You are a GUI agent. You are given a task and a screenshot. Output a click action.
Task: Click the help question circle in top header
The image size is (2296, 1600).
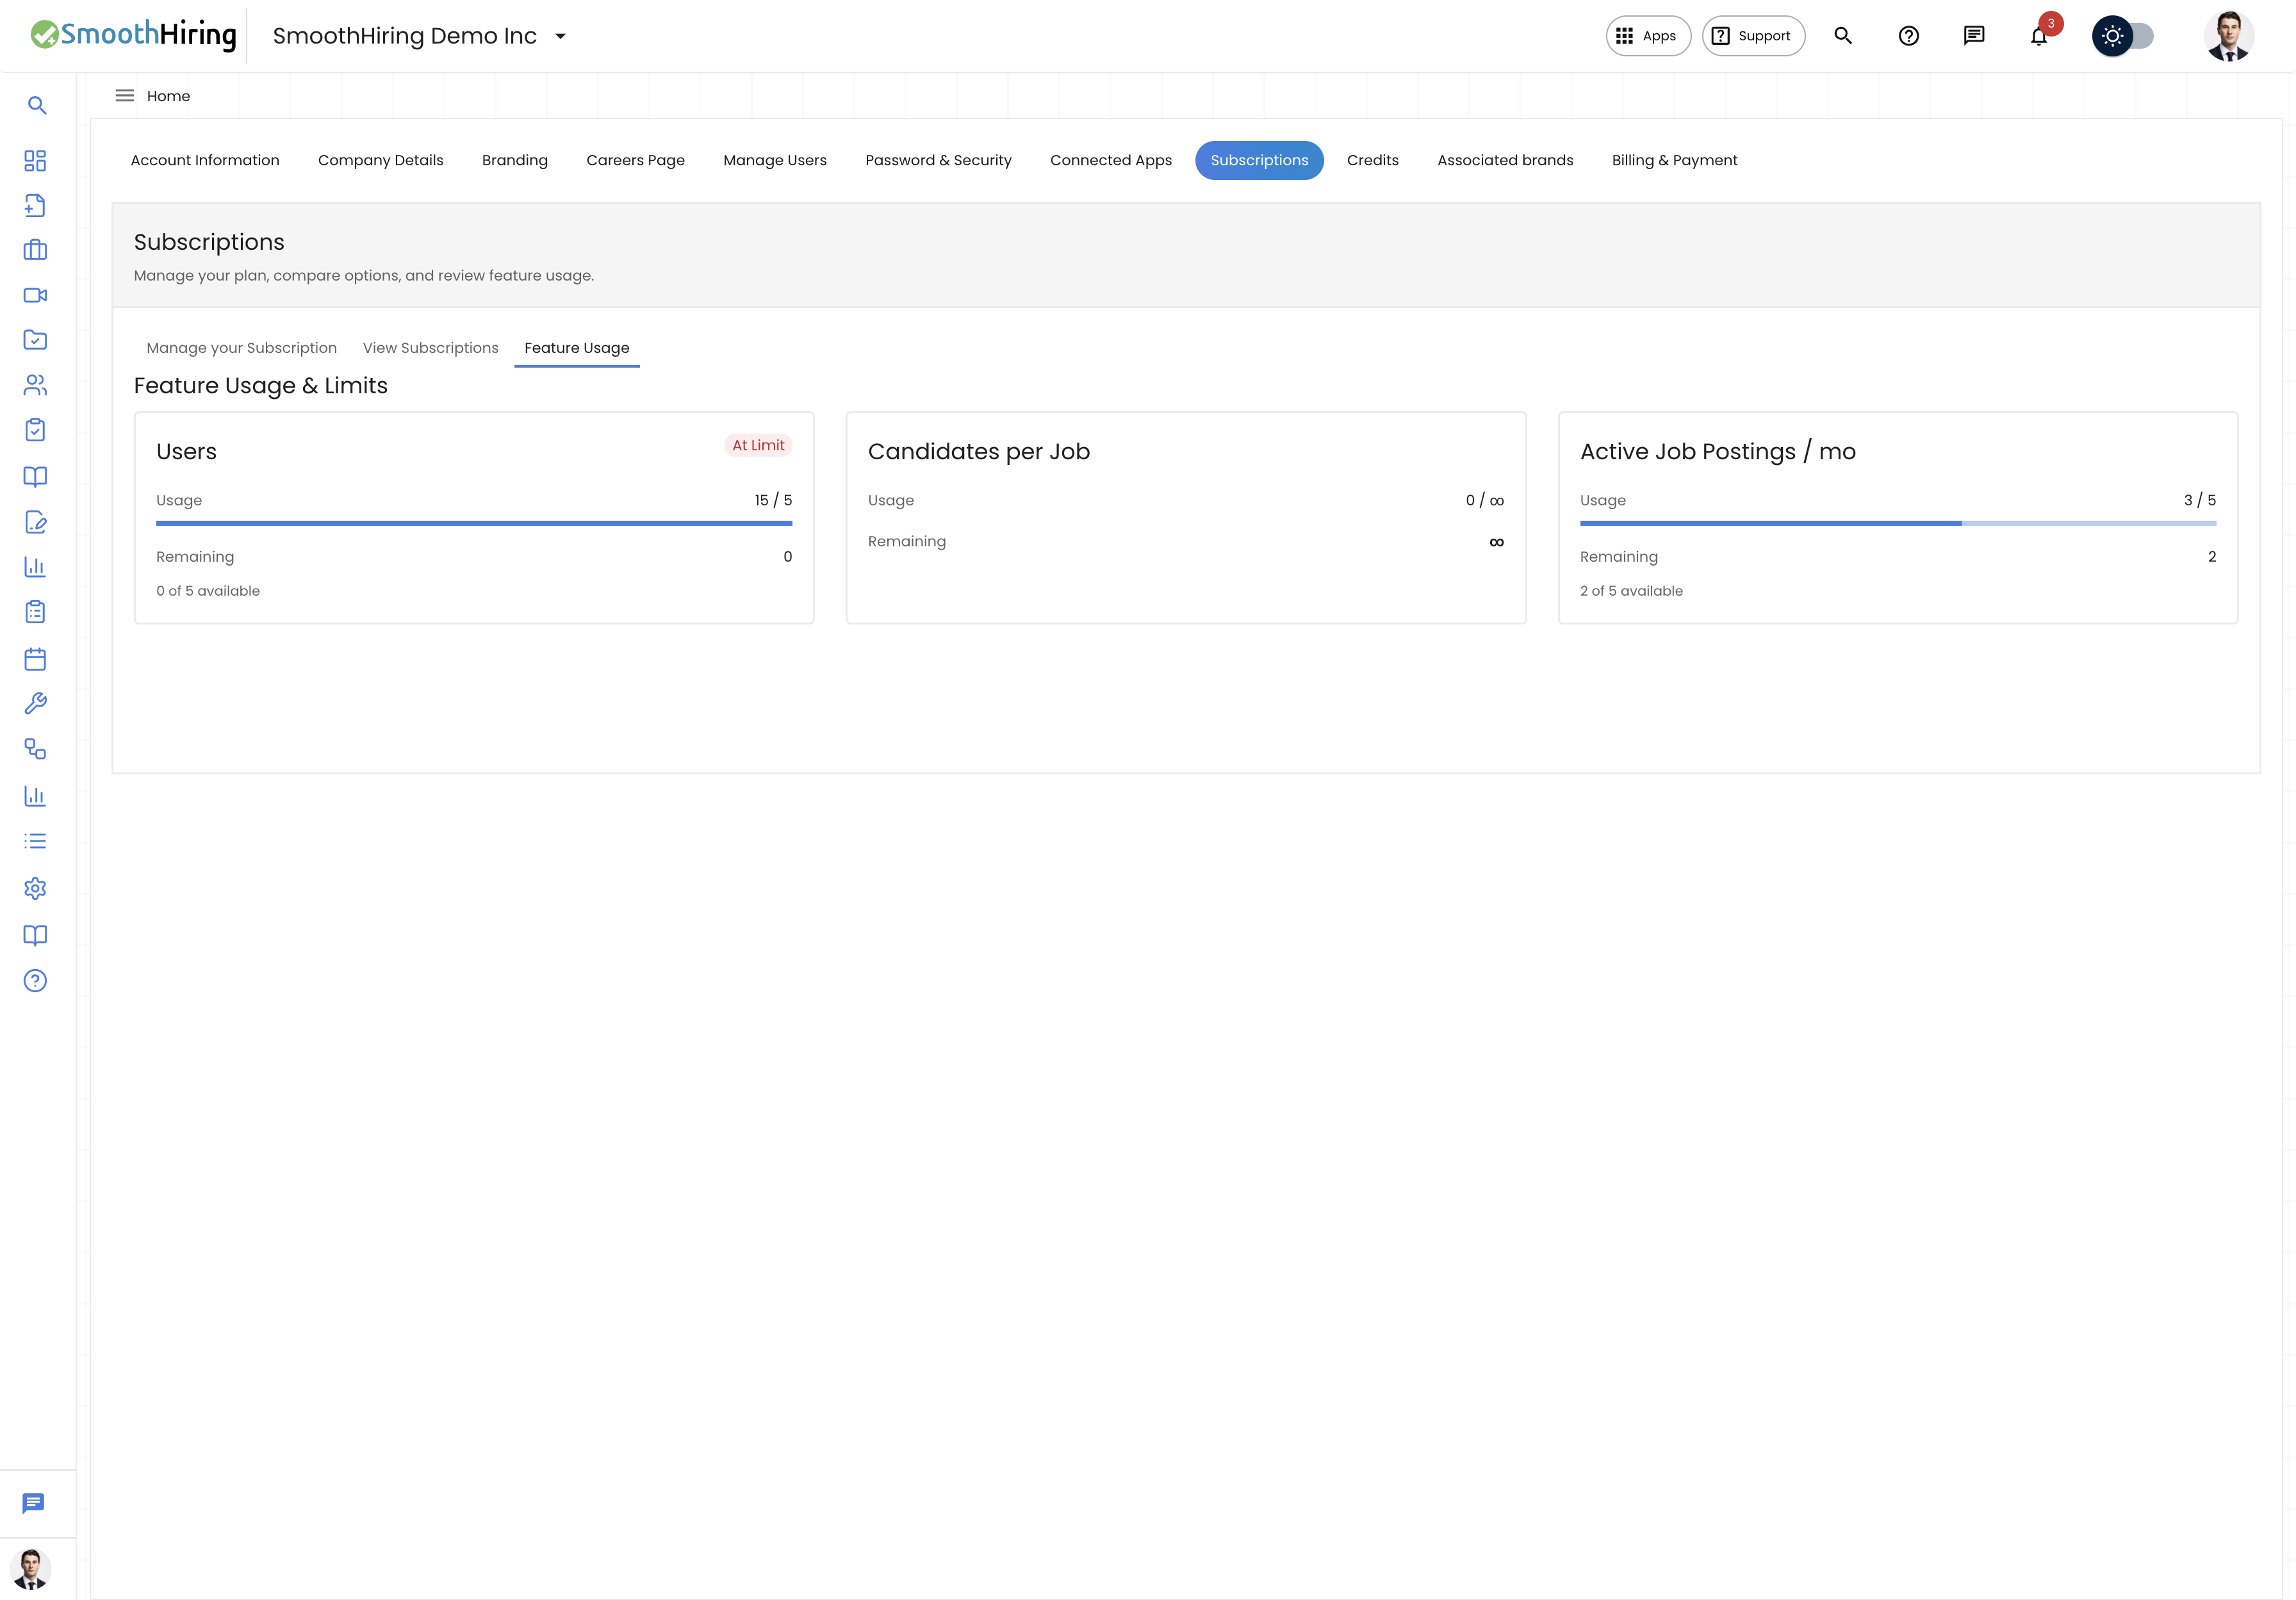(1909, 36)
